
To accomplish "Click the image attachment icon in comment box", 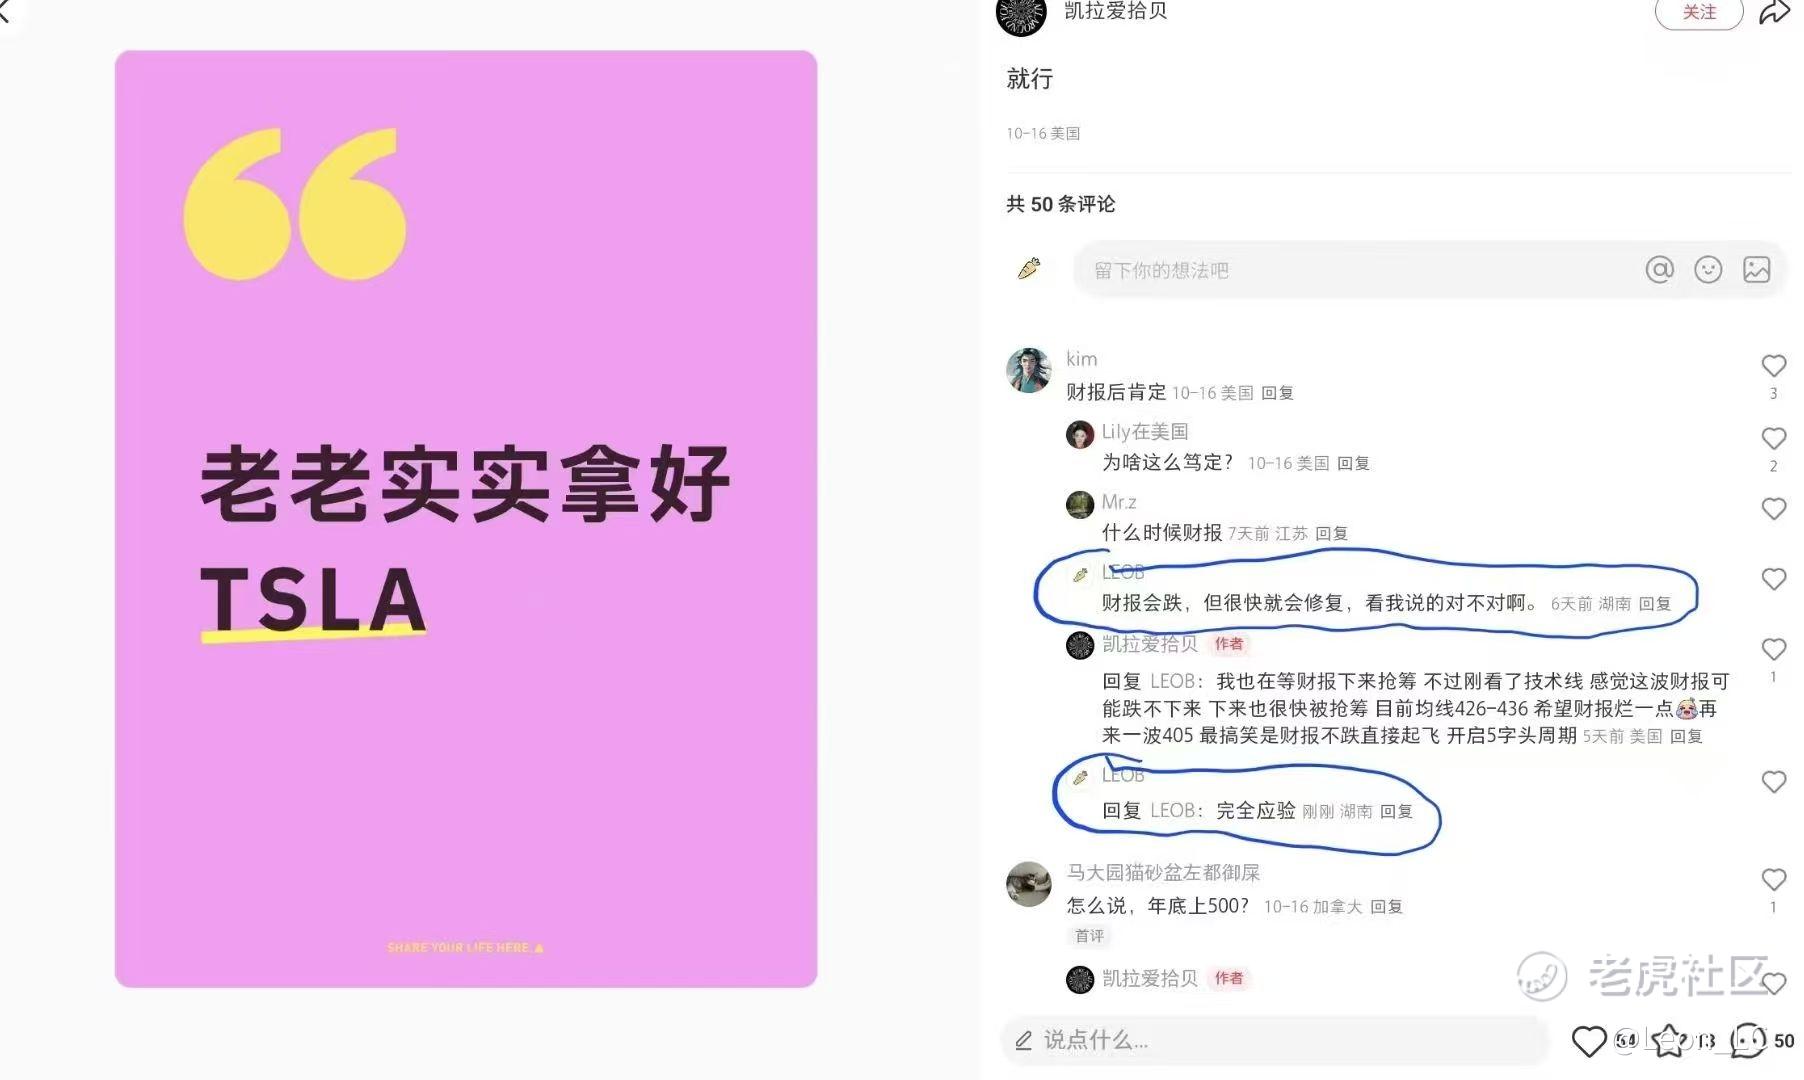I will coord(1757,269).
